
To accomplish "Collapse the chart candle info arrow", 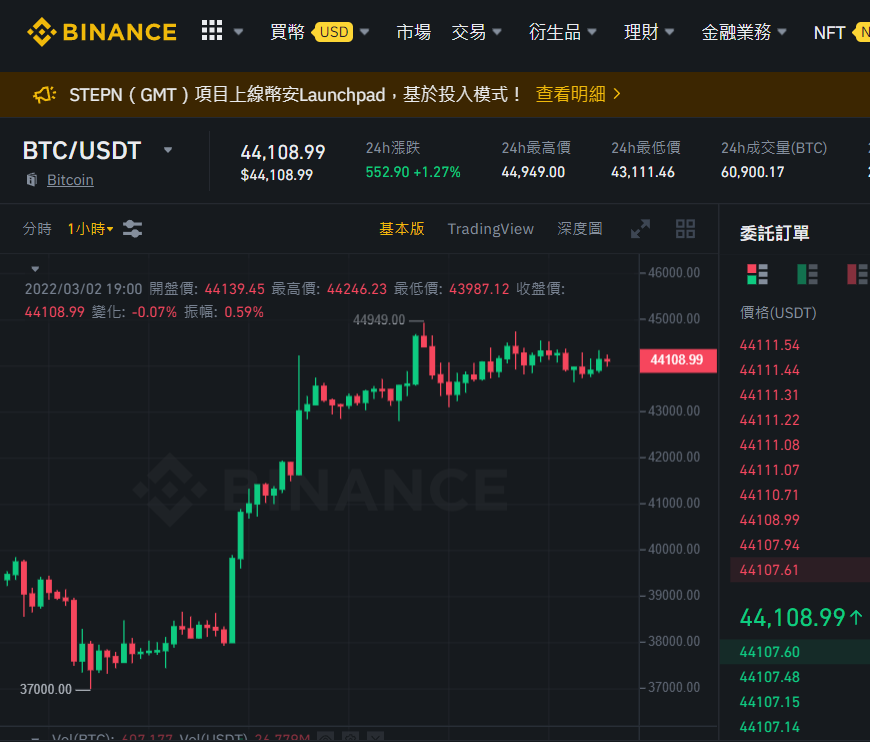I will 35,269.
